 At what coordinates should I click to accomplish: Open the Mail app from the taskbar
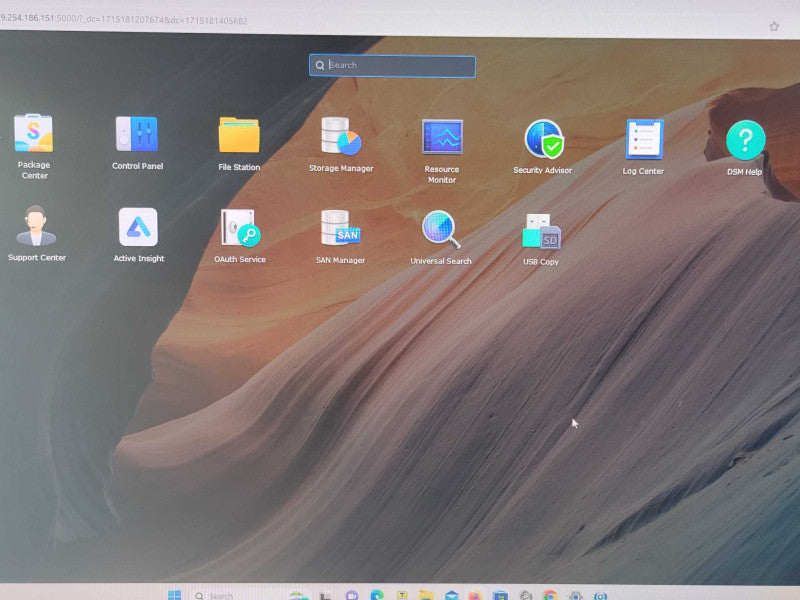452,595
